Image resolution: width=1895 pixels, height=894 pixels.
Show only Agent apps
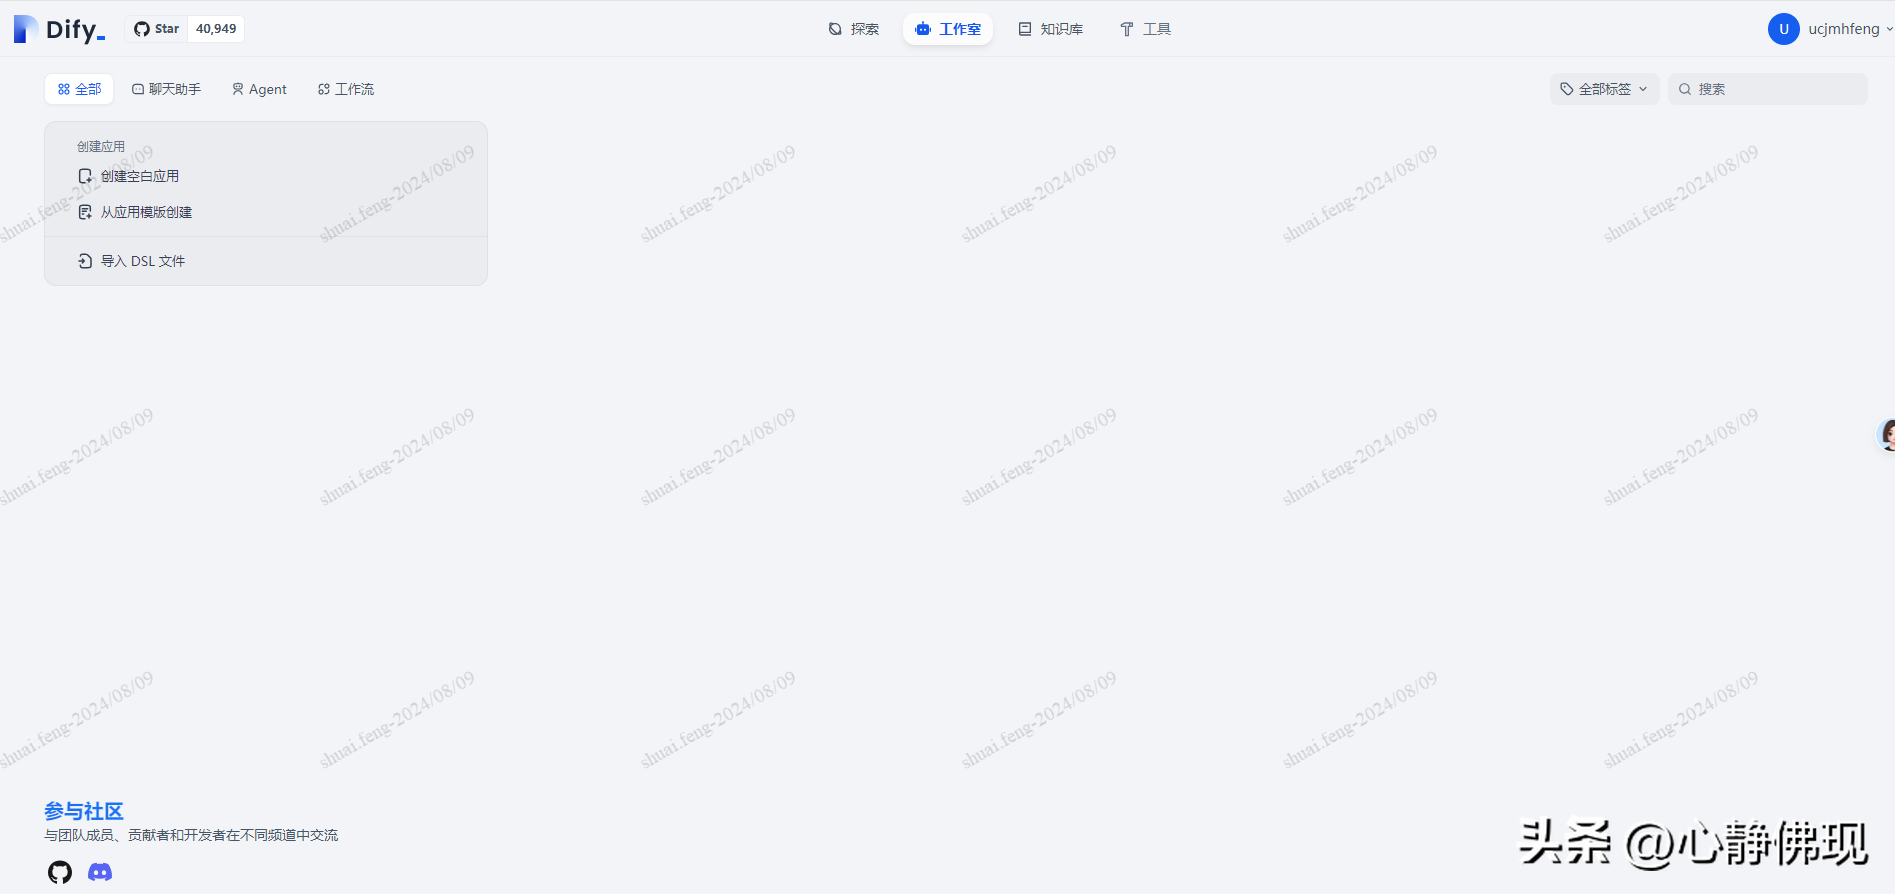[259, 89]
